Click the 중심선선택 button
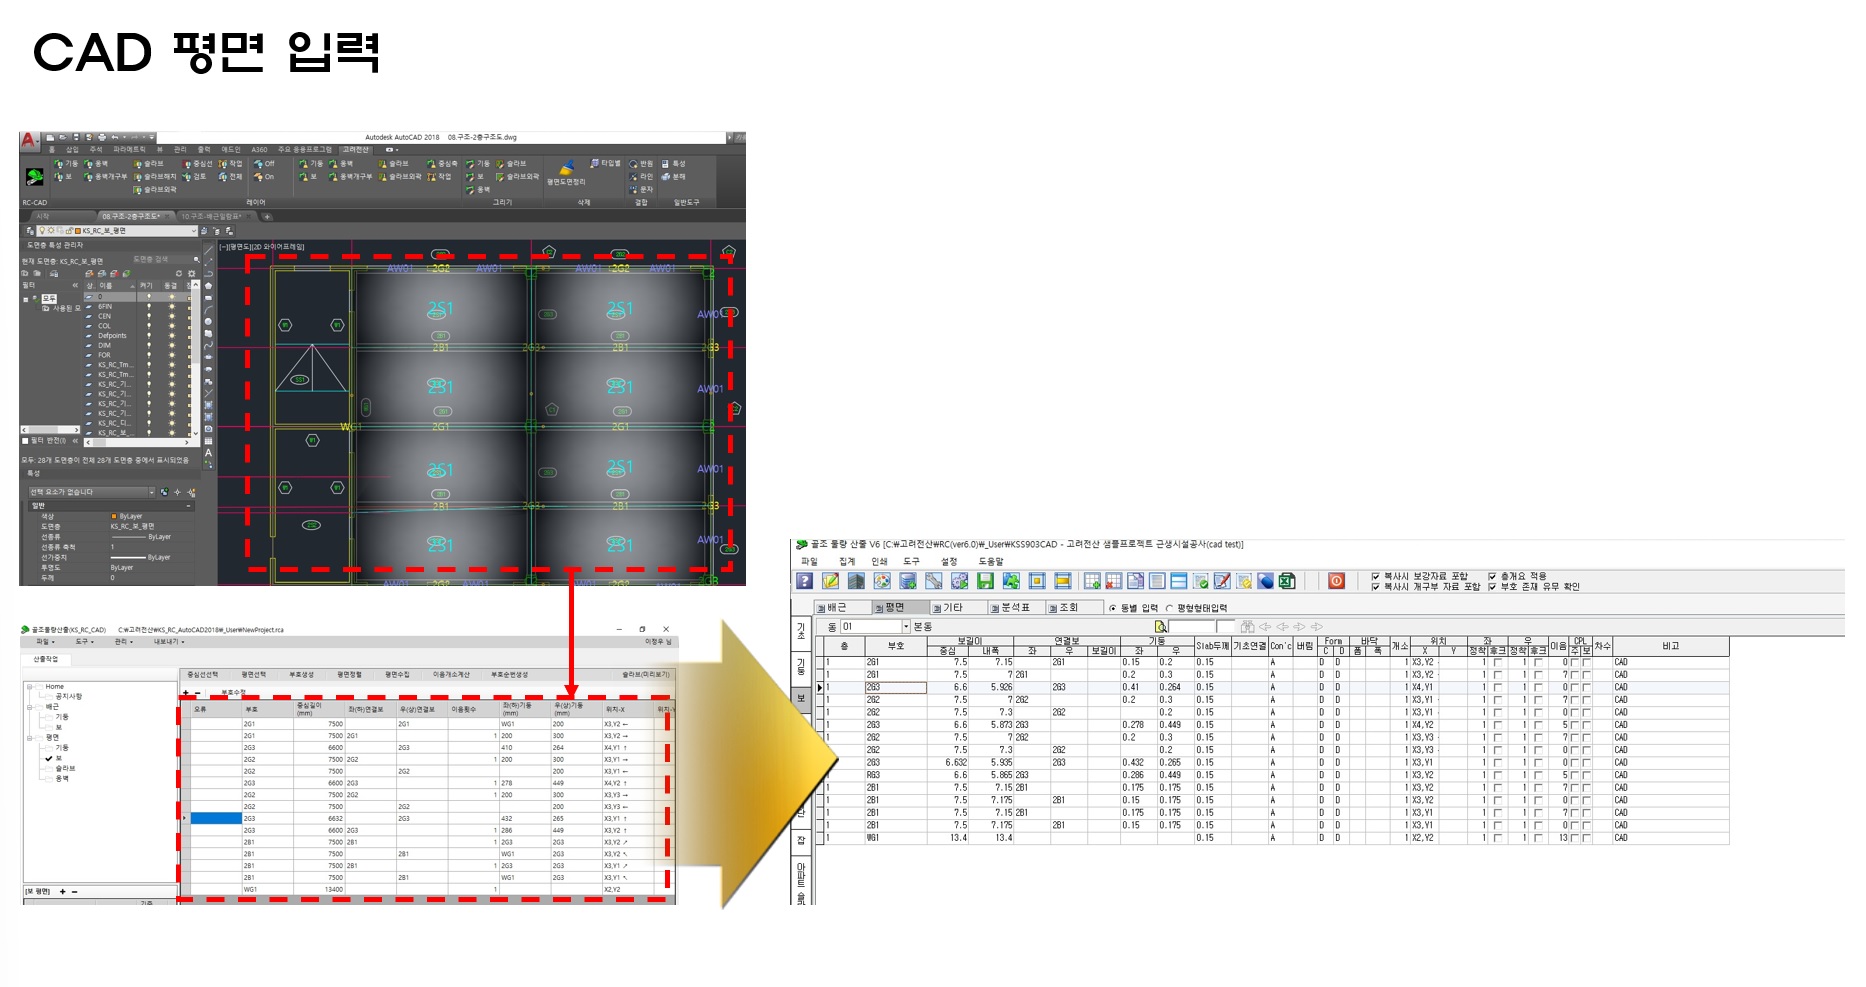This screenshot has width=1866, height=987. [x=202, y=675]
